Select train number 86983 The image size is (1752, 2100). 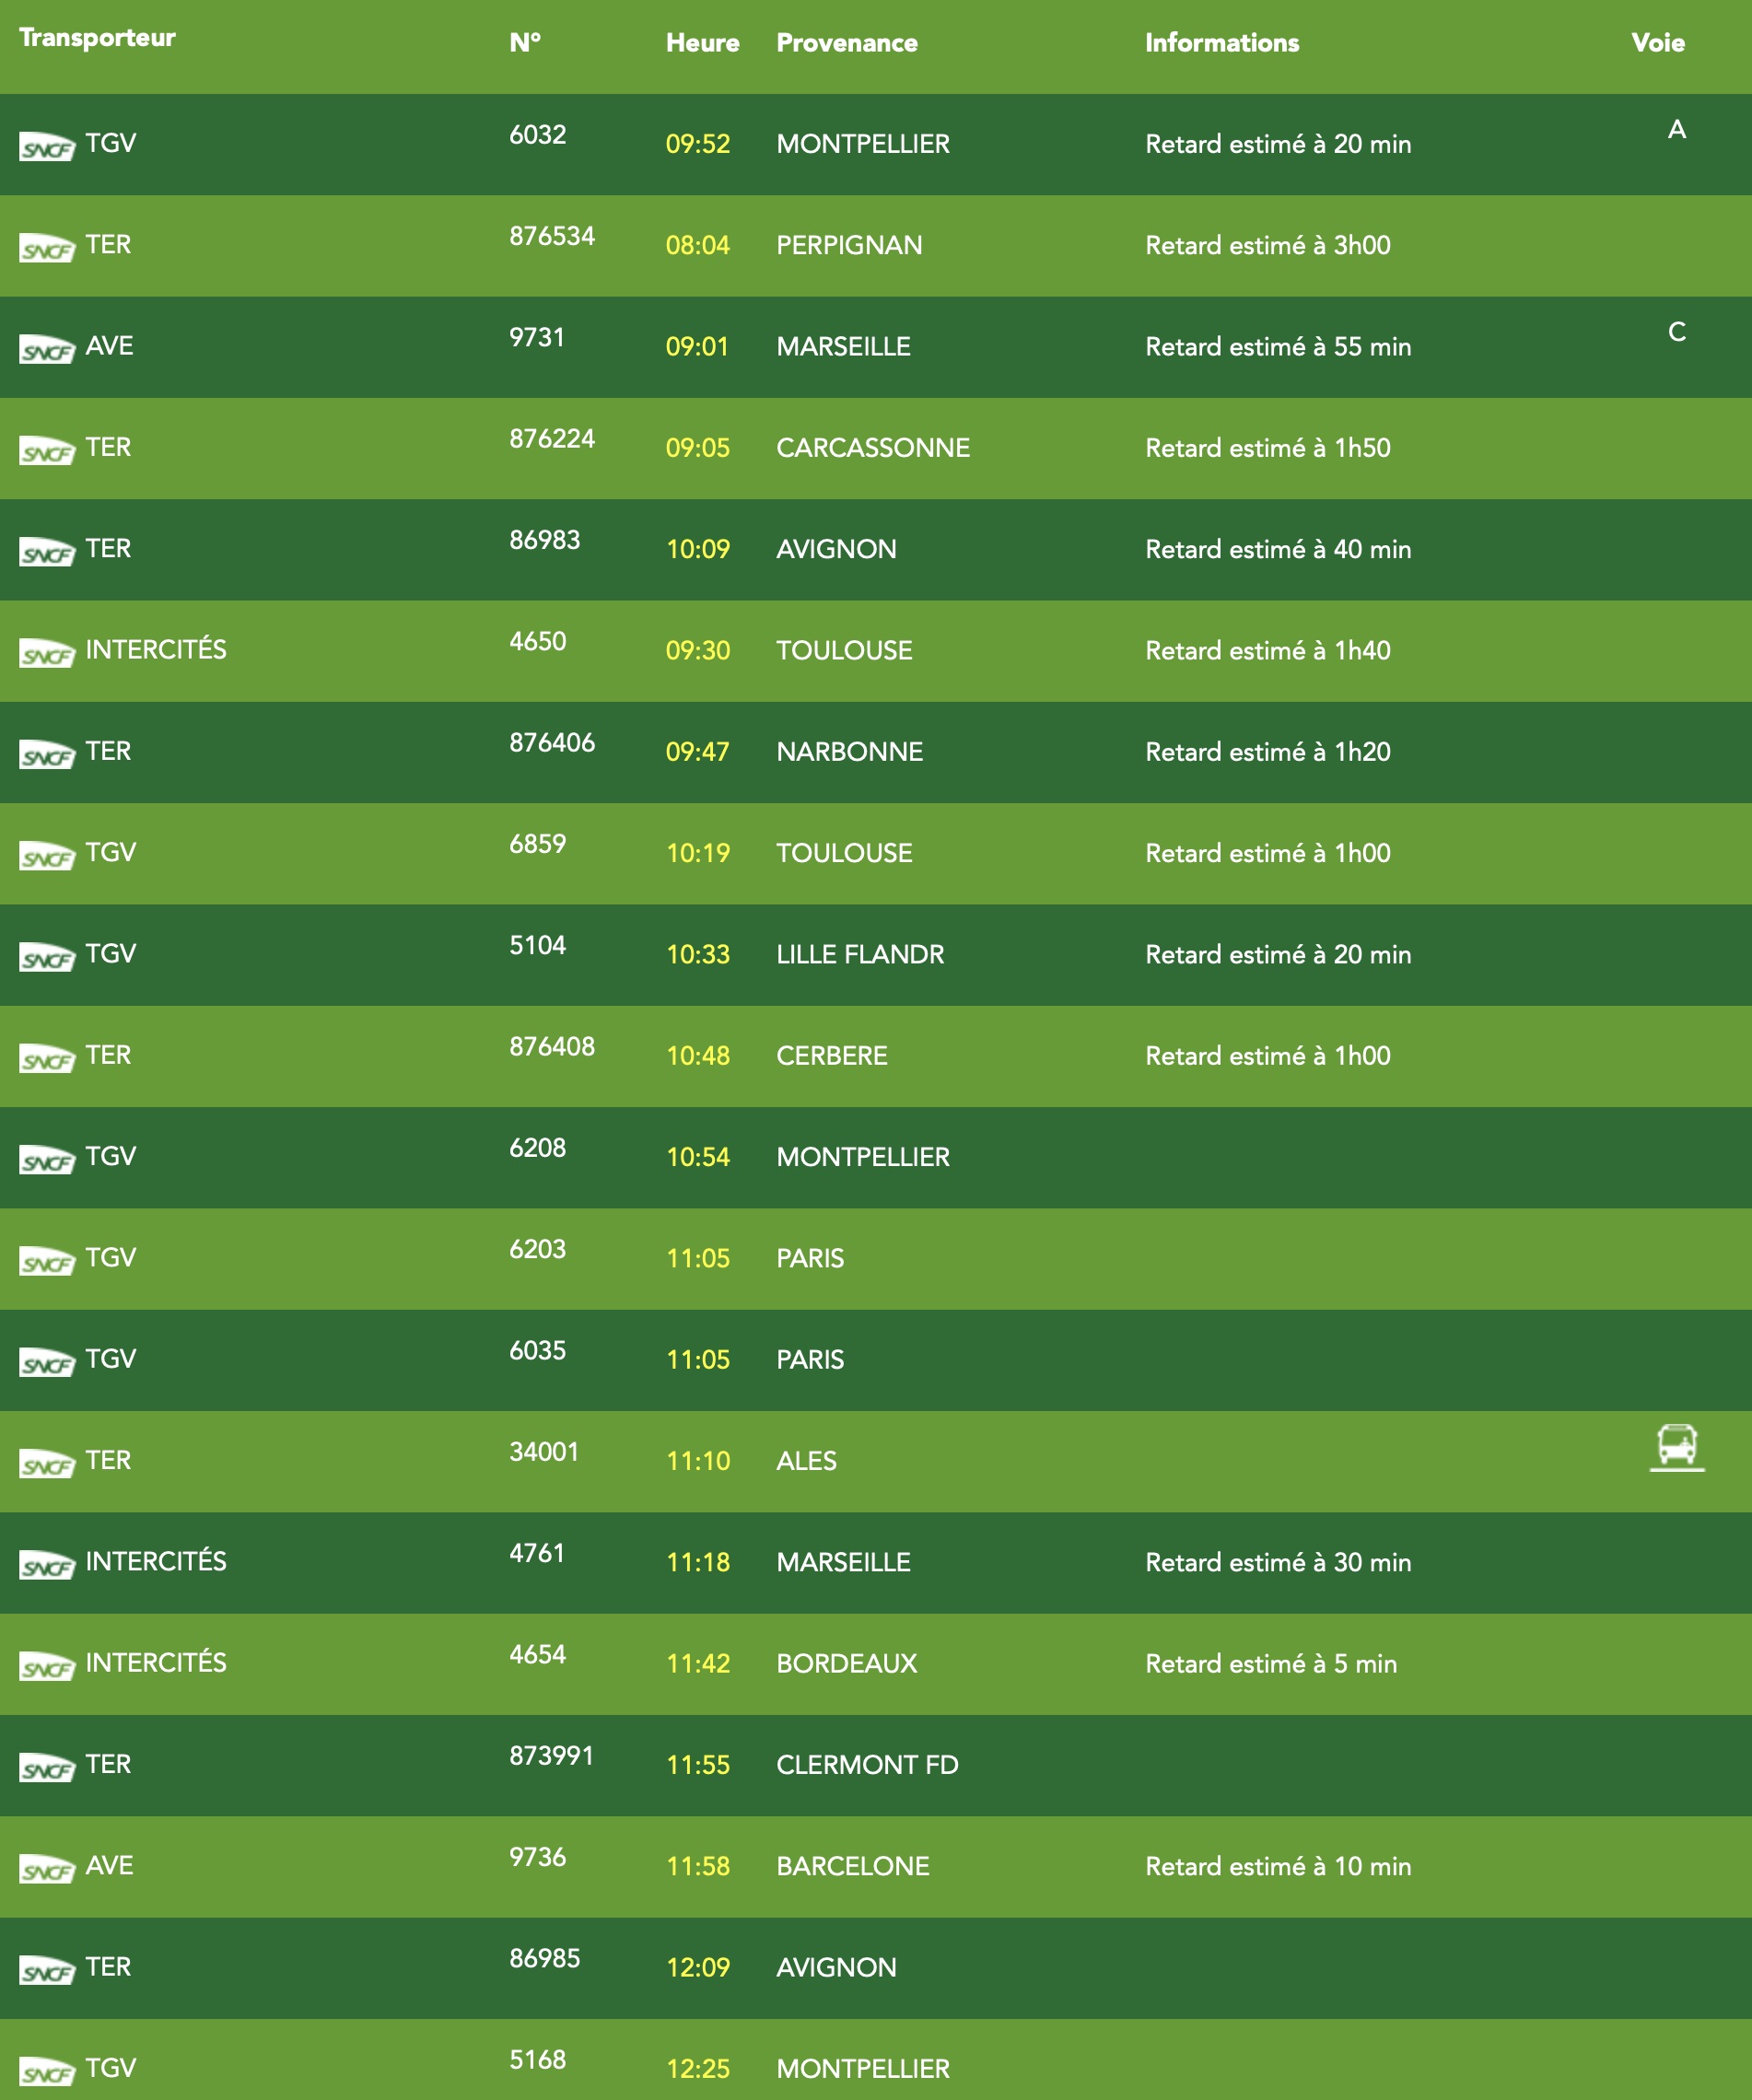click(545, 540)
